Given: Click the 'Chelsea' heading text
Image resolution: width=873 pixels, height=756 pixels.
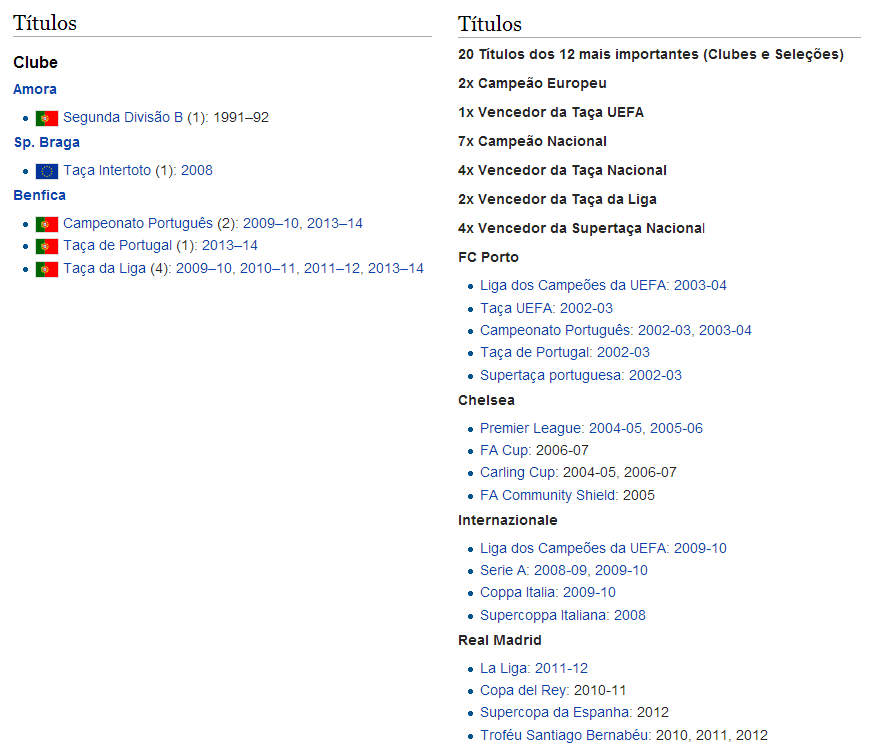Looking at the screenshot, I should coord(486,400).
